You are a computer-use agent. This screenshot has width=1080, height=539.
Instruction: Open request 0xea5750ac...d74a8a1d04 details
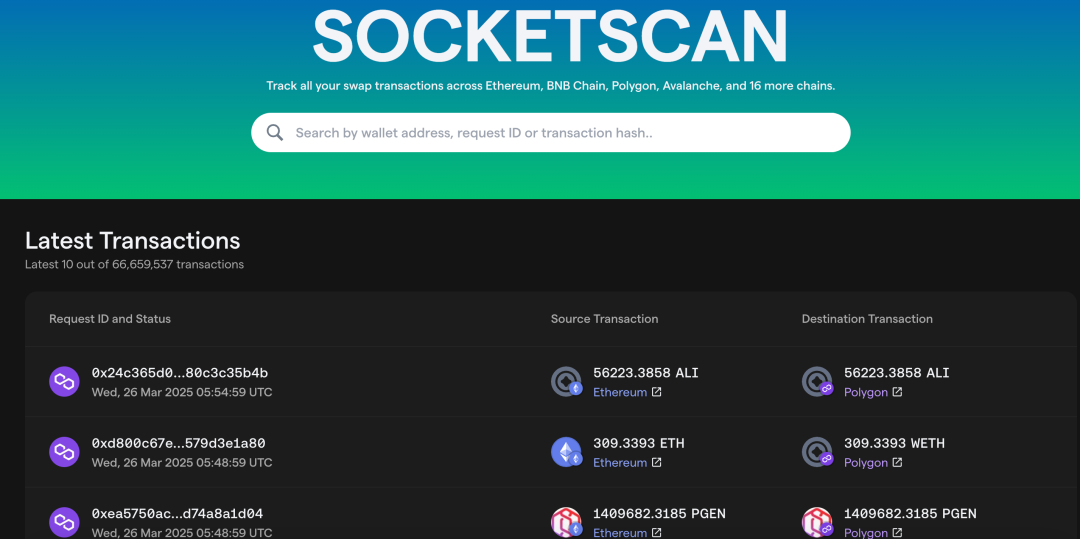tap(178, 514)
